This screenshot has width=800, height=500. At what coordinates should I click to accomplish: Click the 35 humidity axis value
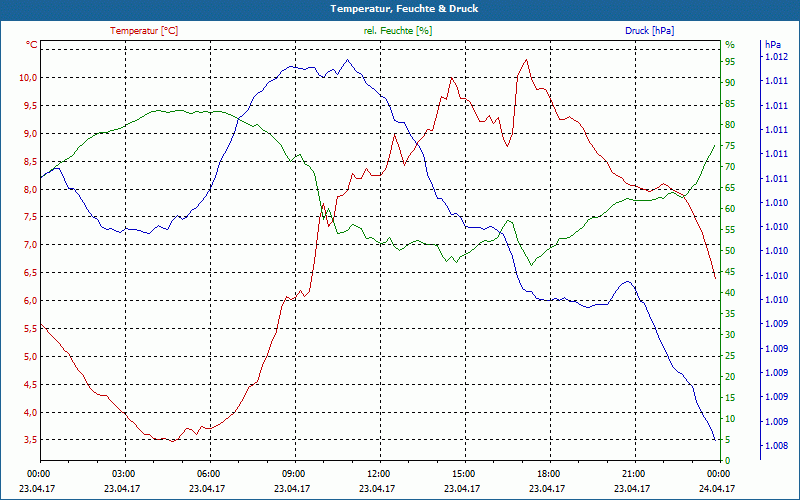point(730,314)
